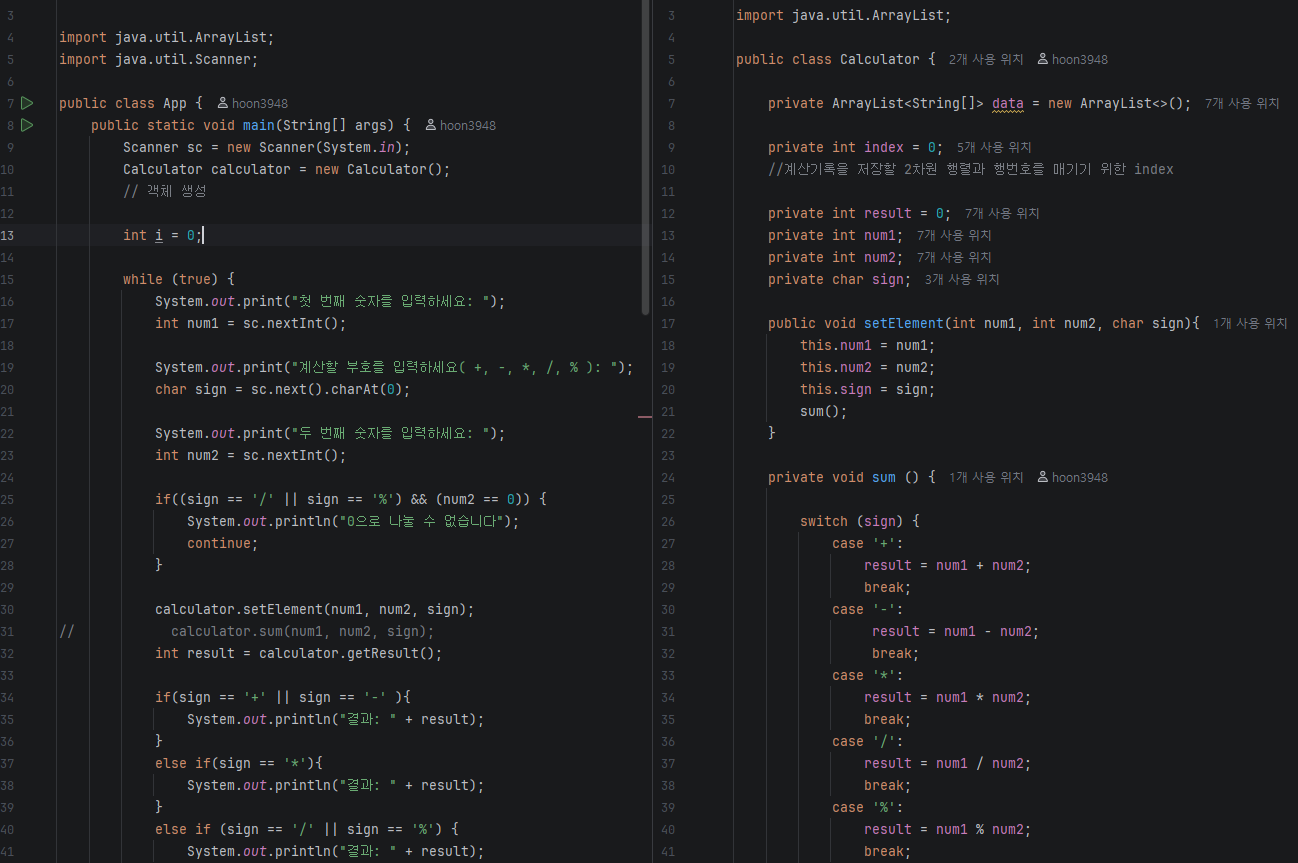Click the underlined 'data' variable in Calculator
The width and height of the screenshot is (1298, 863).
1008,103
